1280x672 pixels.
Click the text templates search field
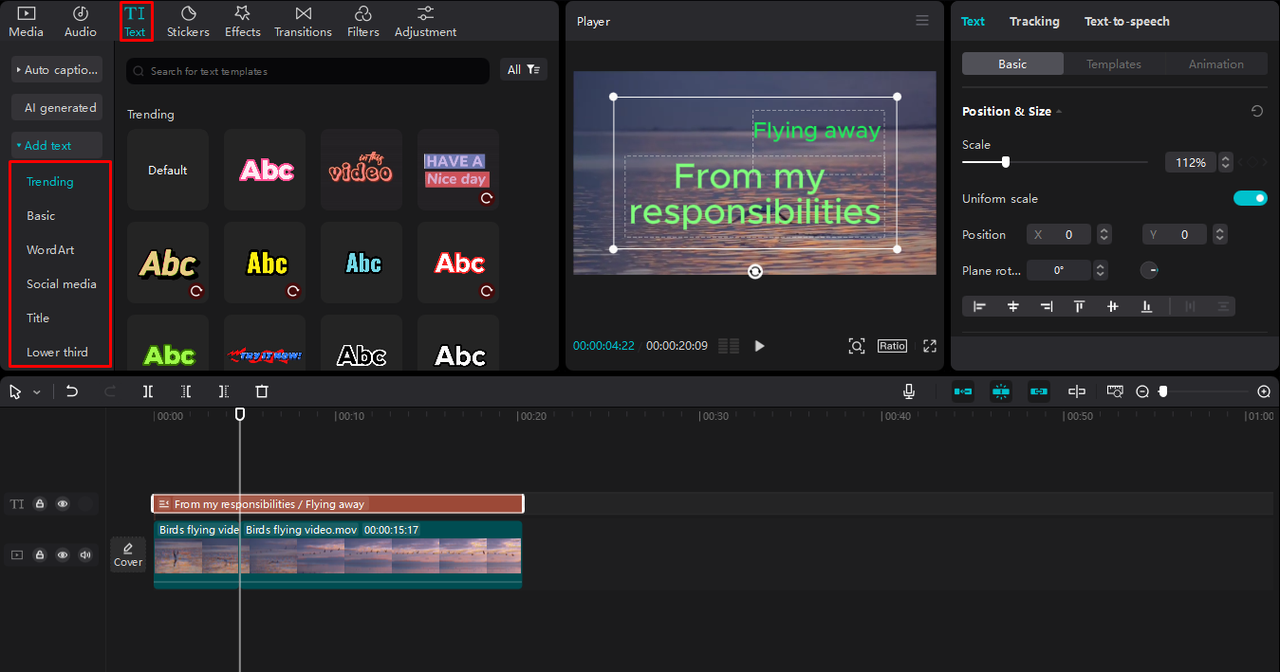point(308,71)
